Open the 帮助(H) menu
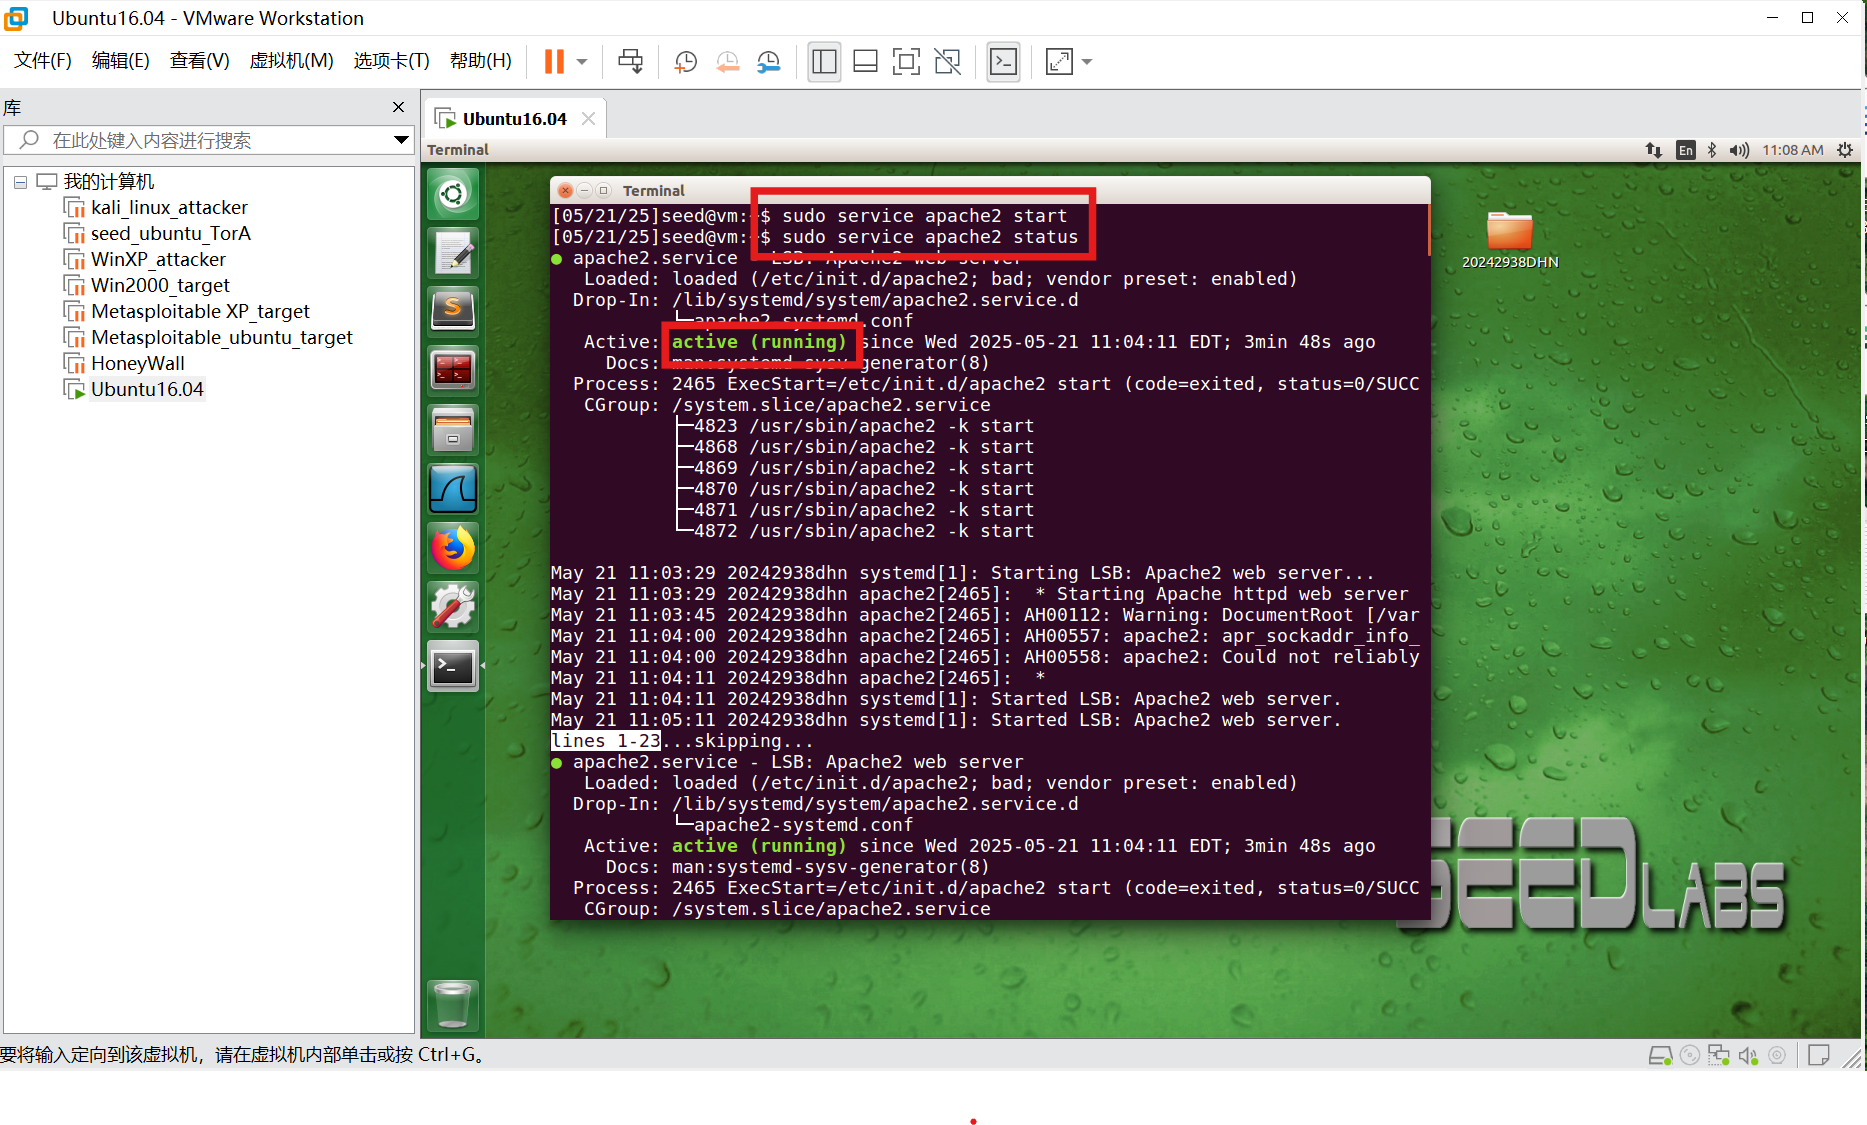This screenshot has width=1867, height=1125. [481, 61]
